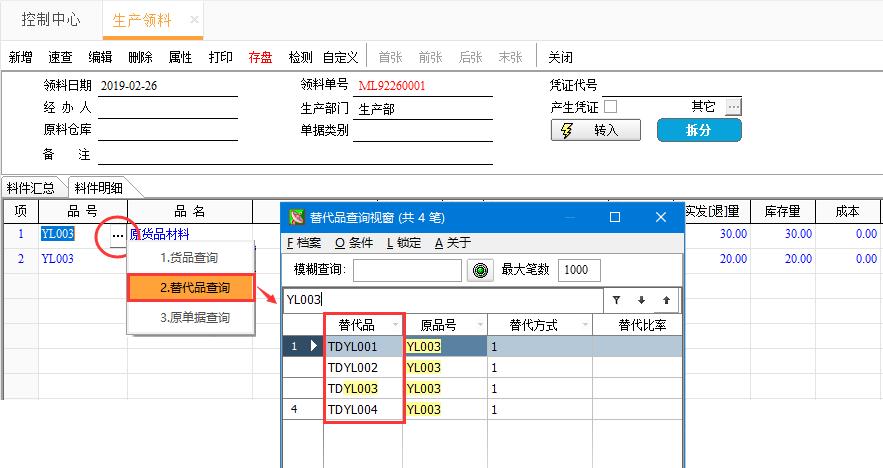The width and height of the screenshot is (883, 468).
Task: Click the up arrow in search bar
Action: 666,299
